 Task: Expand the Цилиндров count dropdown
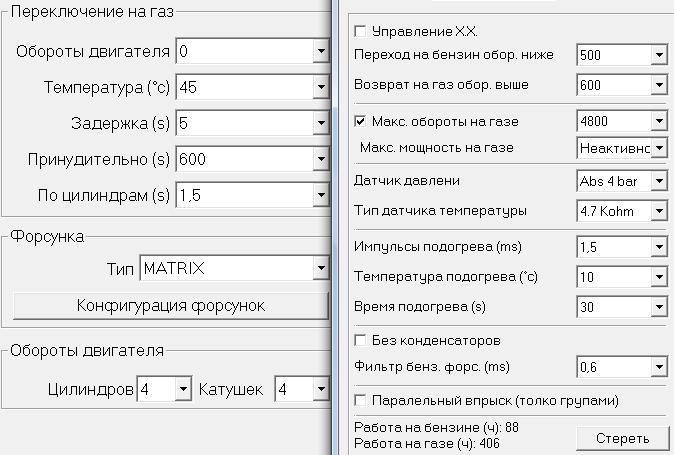pos(182,389)
